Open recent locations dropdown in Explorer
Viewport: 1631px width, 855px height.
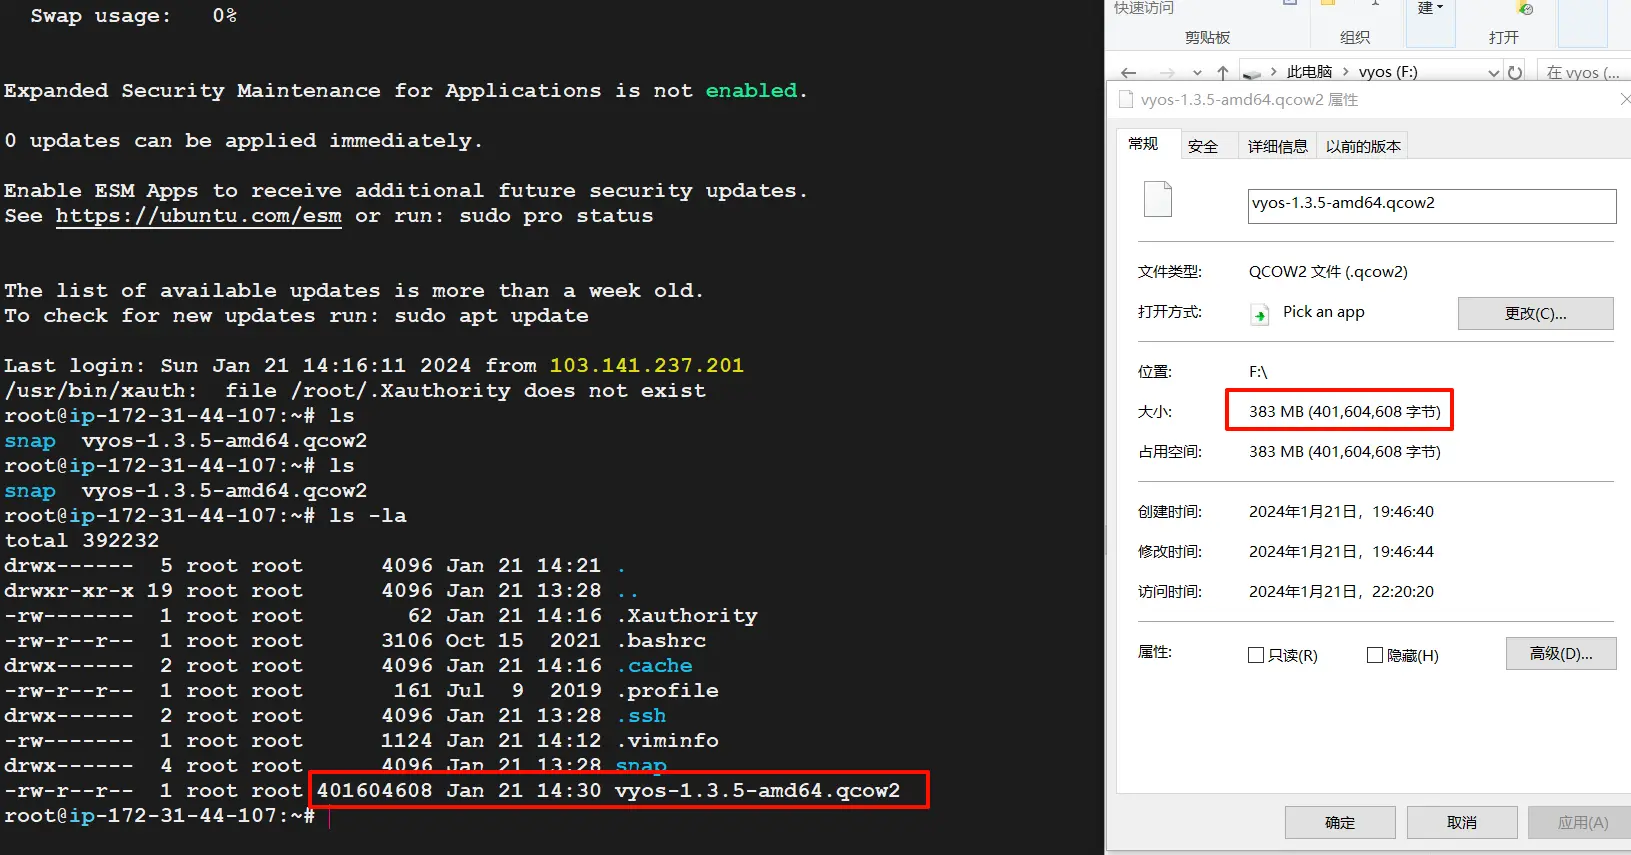point(1197,73)
